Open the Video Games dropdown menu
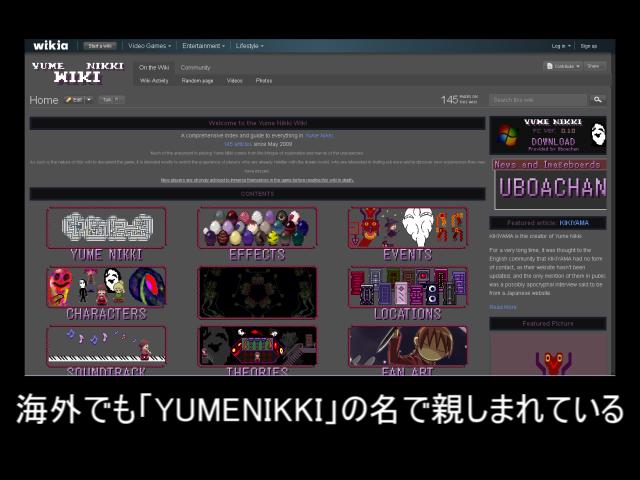This screenshot has width=640, height=480. click(149, 46)
